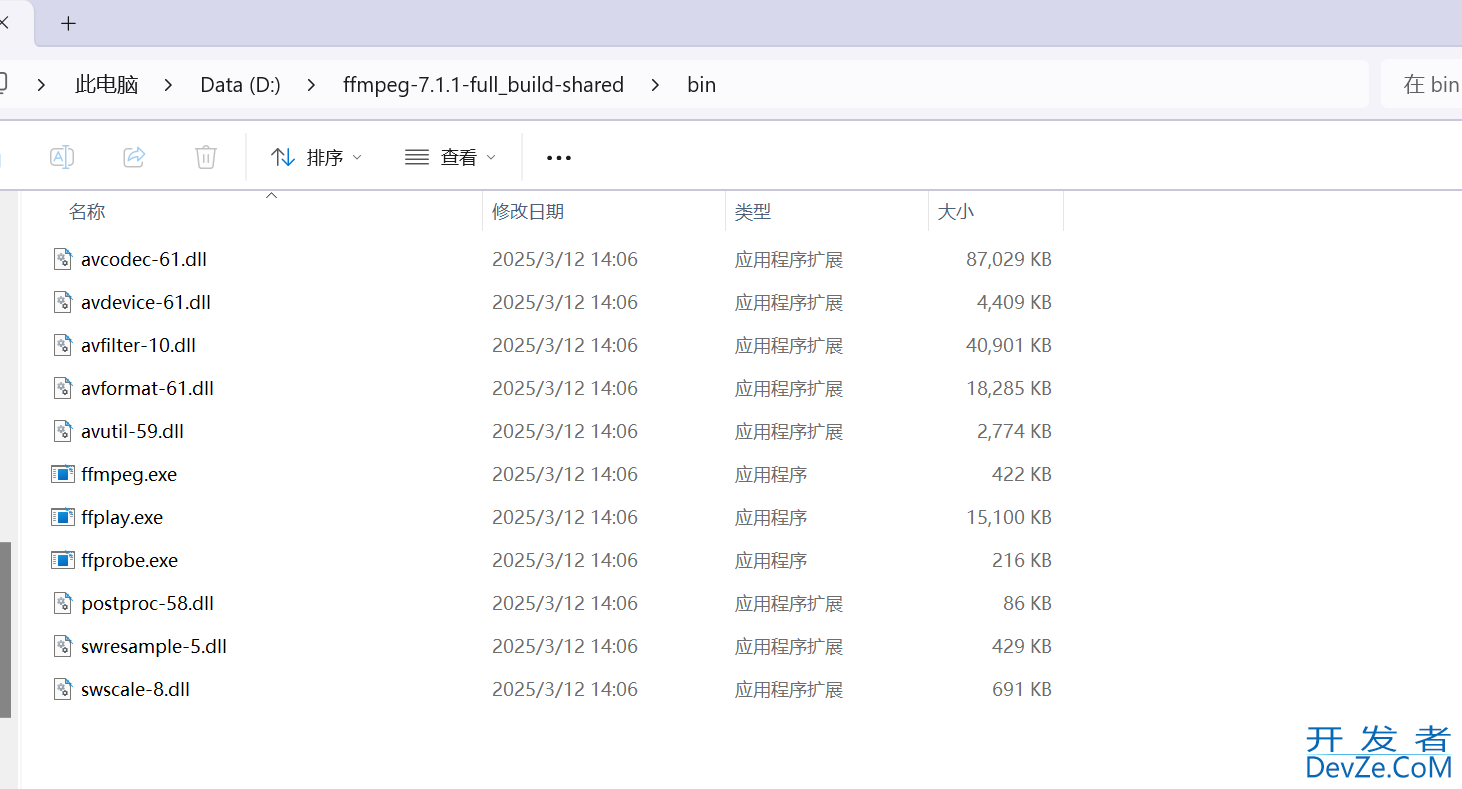Select the file name avcodec-61.dll
Image resolution: width=1462 pixels, height=789 pixels.
tap(144, 259)
